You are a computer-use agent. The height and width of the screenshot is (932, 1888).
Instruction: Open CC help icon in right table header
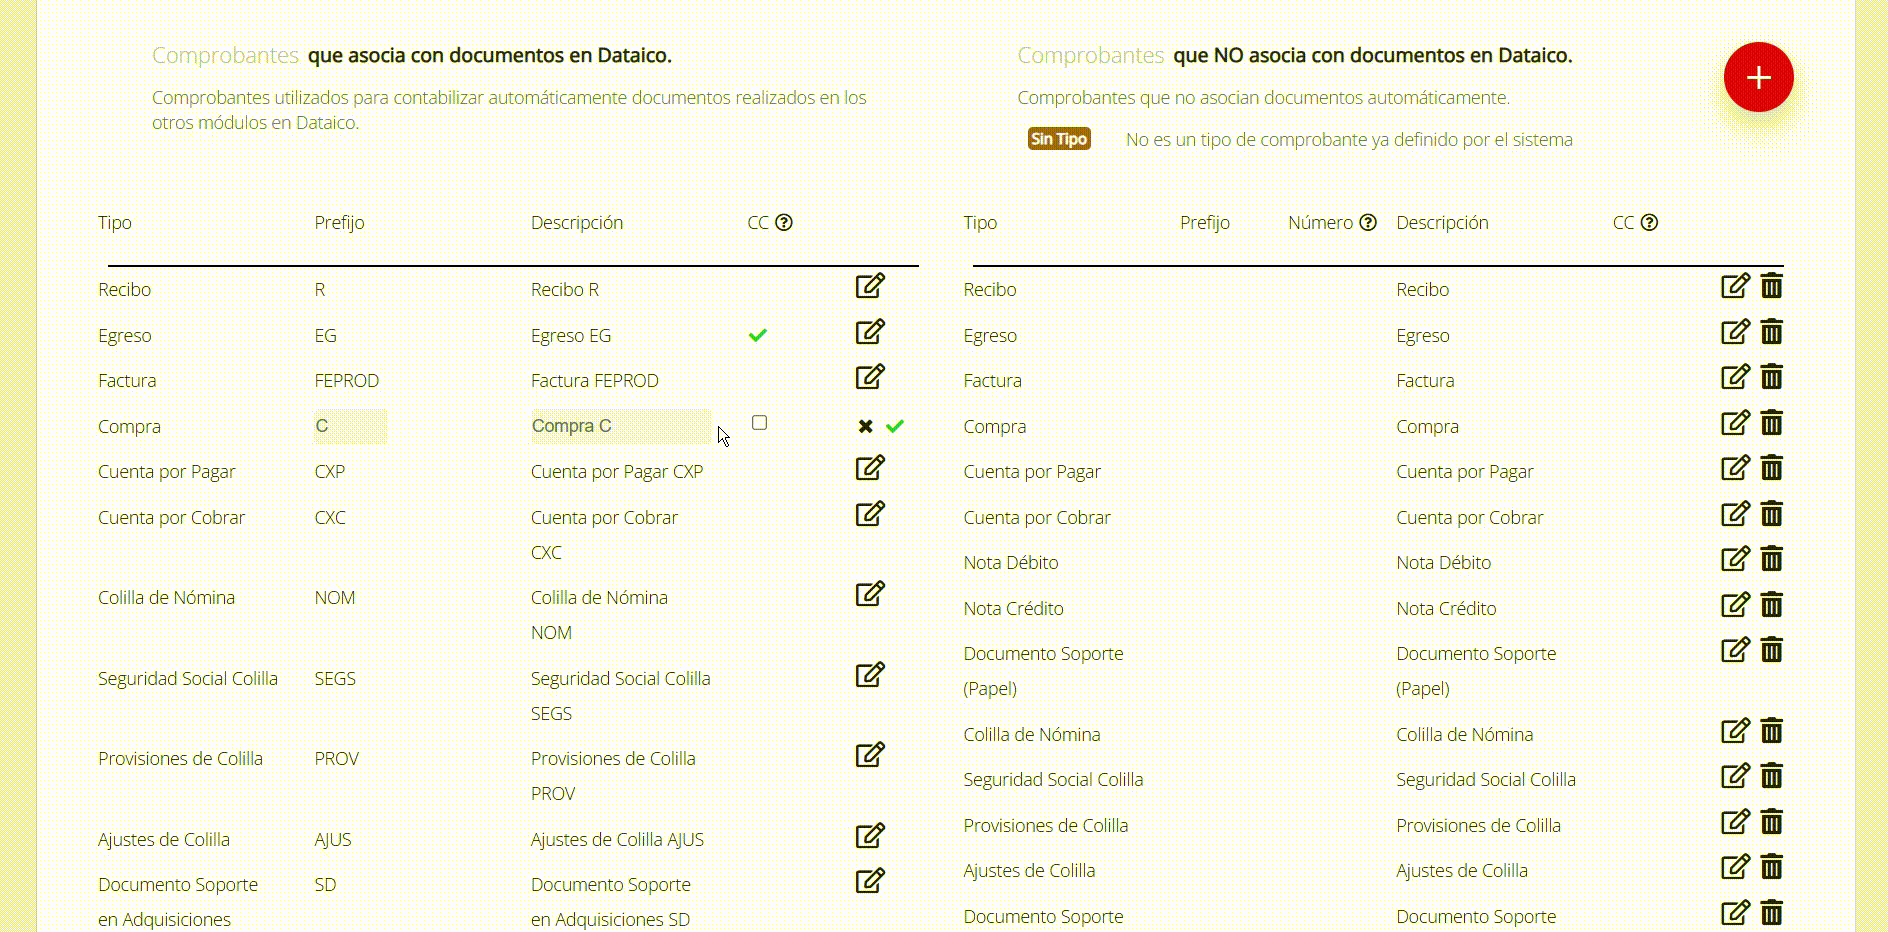click(1650, 223)
